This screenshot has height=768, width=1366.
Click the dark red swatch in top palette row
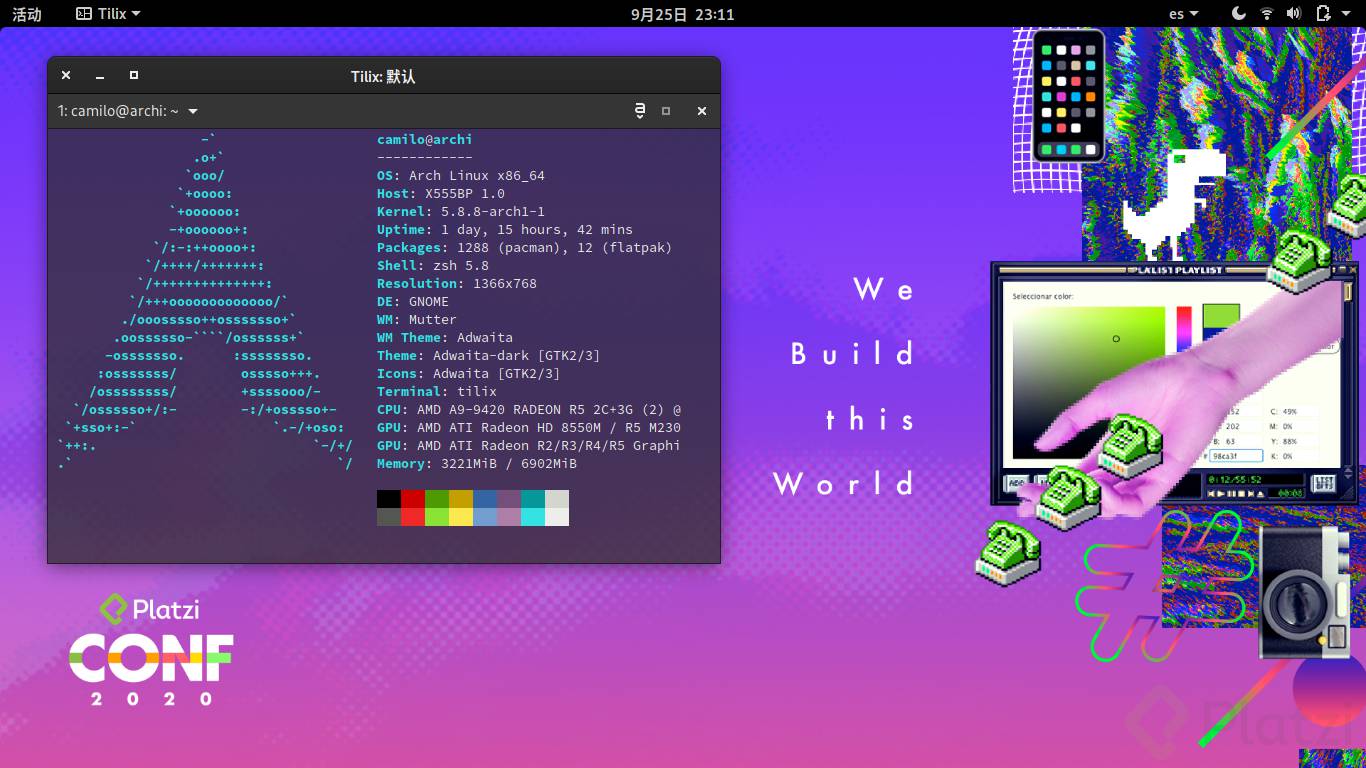point(413,499)
